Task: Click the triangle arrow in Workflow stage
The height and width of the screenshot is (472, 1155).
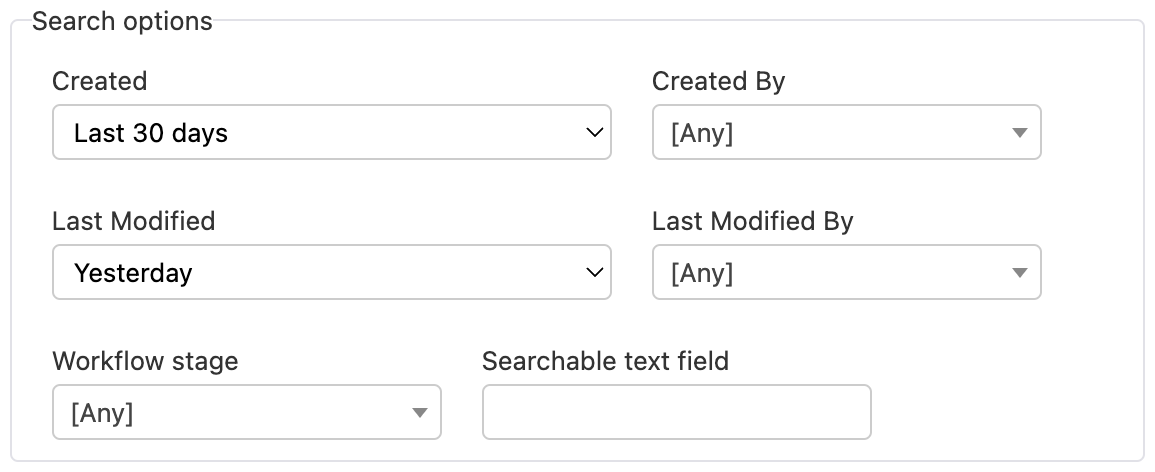Action: 419,412
